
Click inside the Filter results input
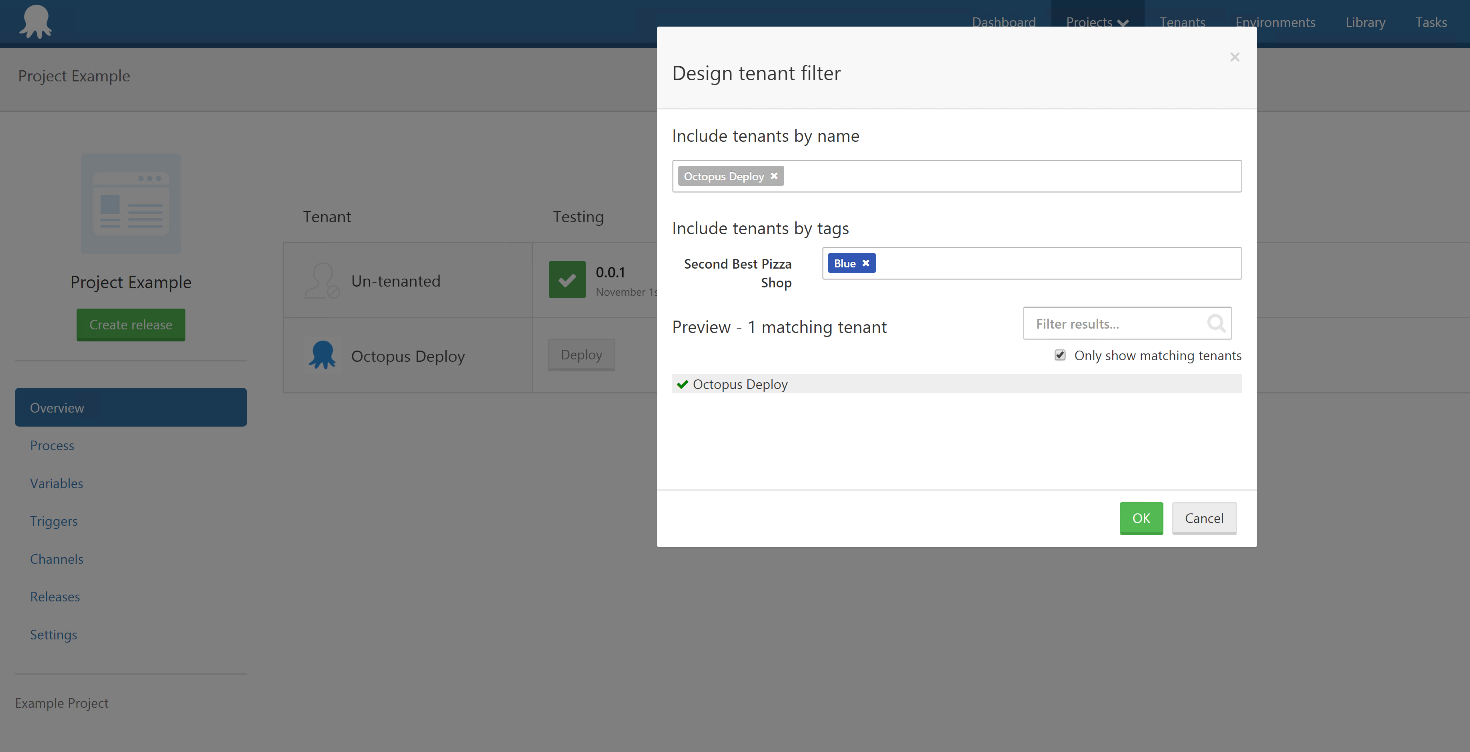pyautogui.click(x=1110, y=323)
